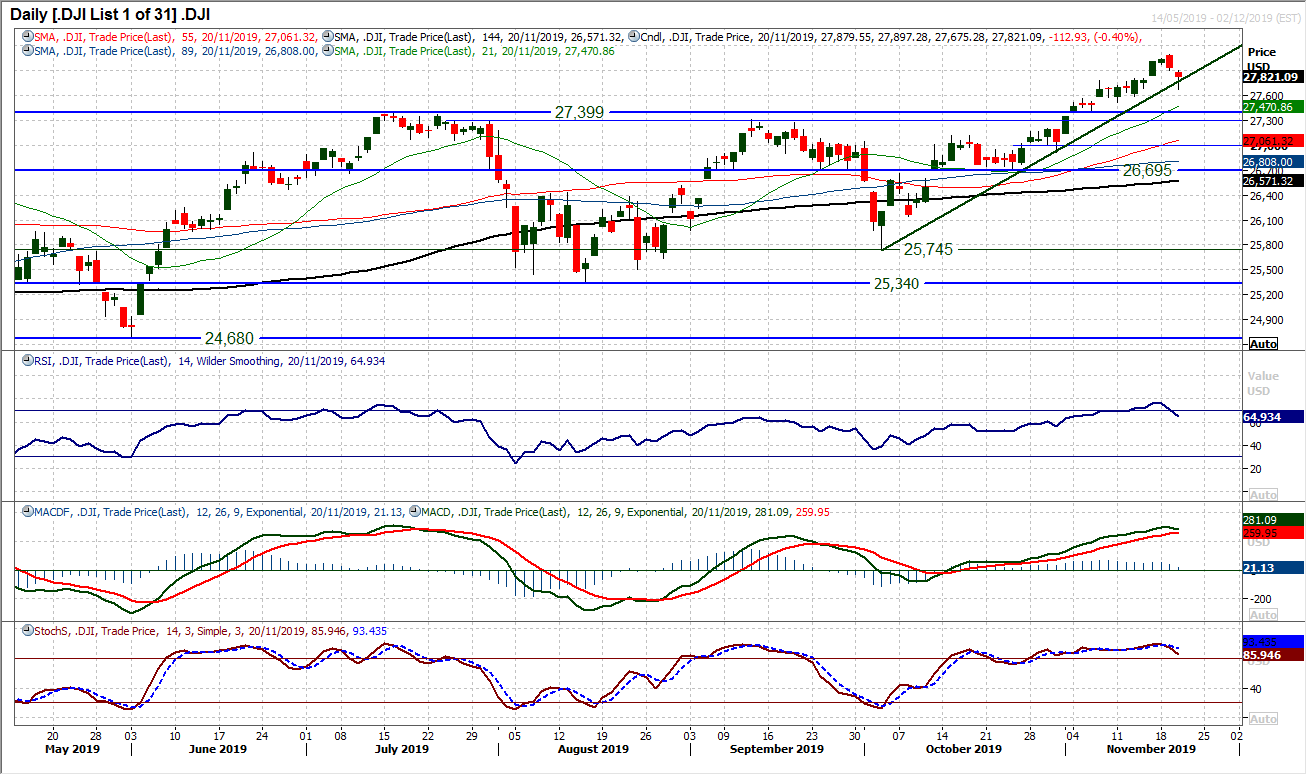Click the Price USD axis heading
1307x775 pixels.
point(1261,58)
